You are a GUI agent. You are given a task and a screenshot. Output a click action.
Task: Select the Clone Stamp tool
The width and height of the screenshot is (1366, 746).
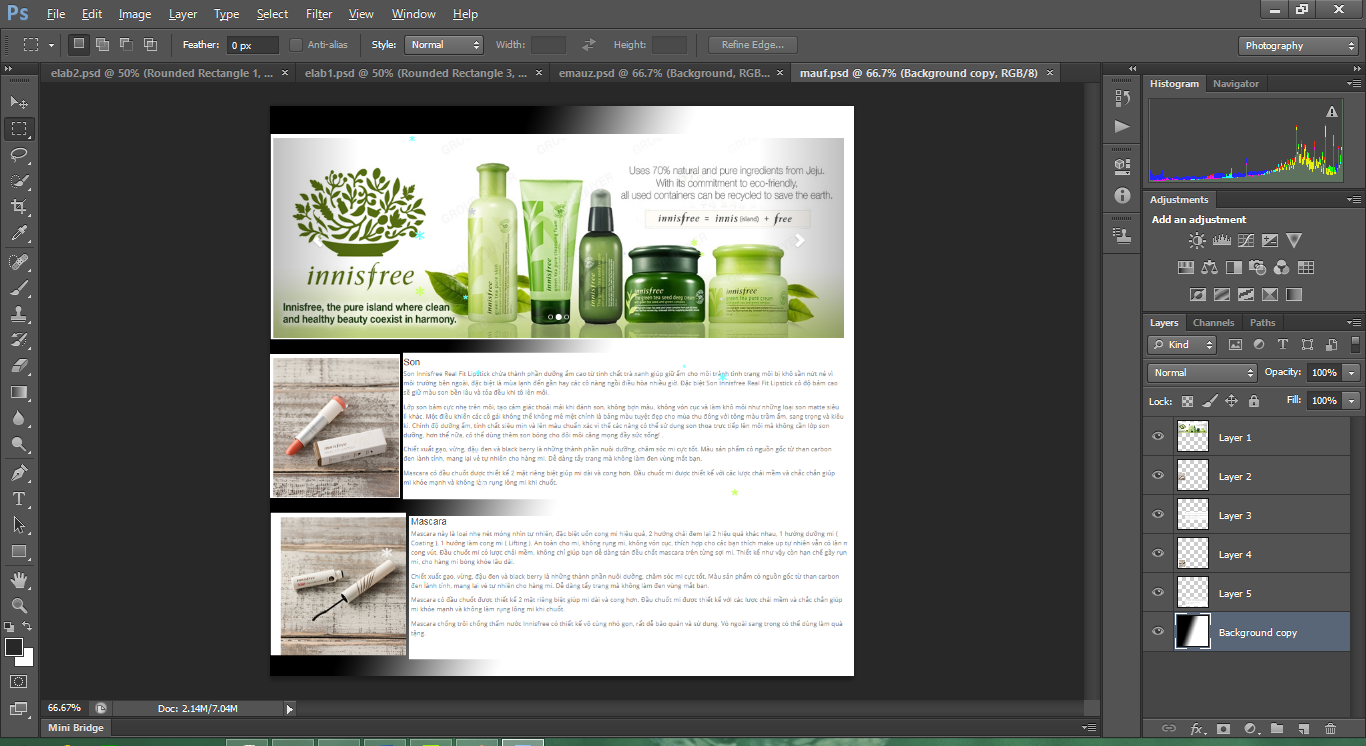(x=19, y=314)
